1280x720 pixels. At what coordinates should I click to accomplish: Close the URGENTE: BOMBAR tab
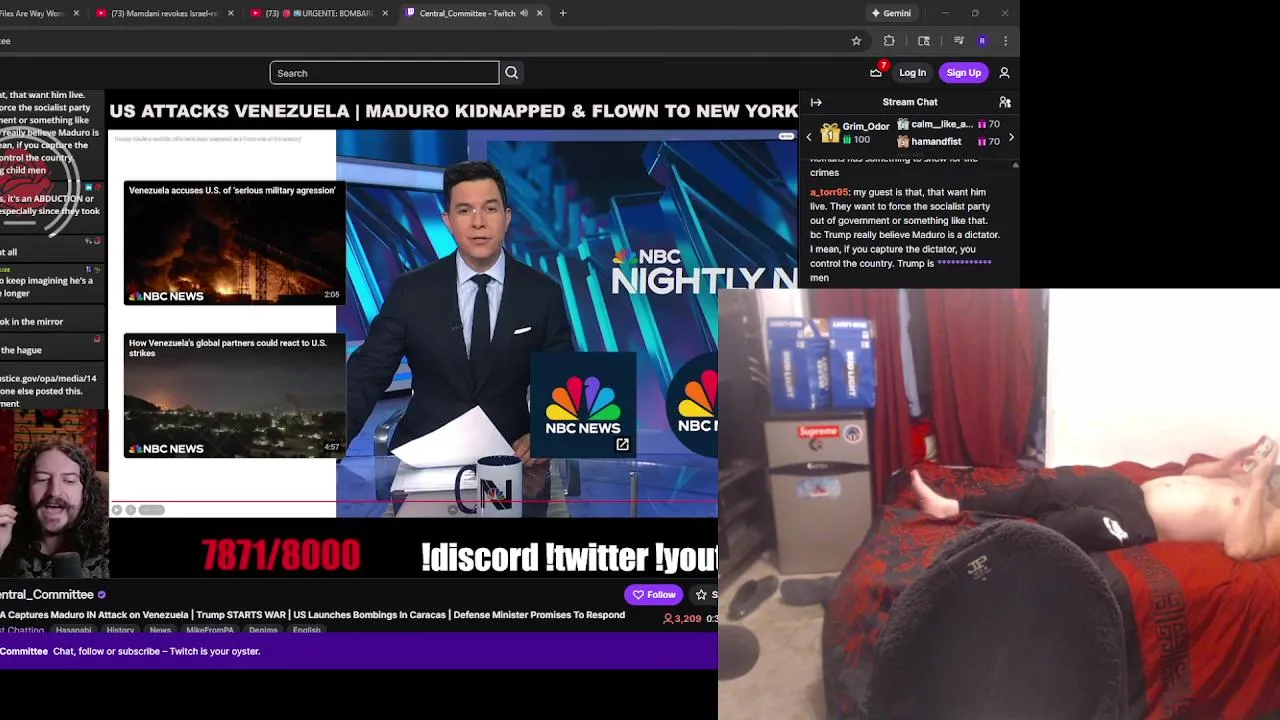385,13
